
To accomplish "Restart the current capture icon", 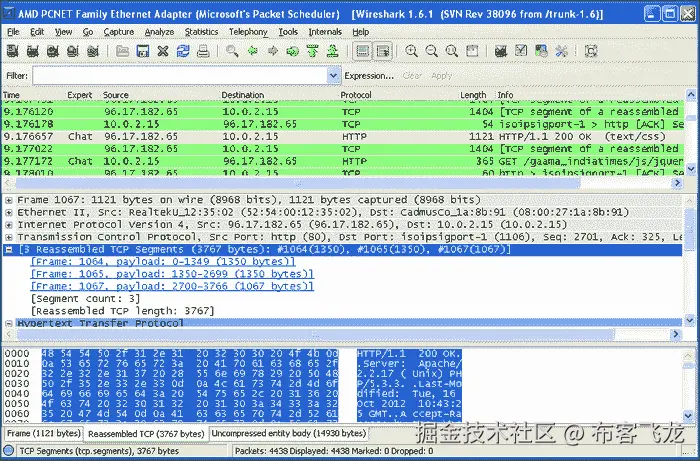I will (x=93, y=51).
